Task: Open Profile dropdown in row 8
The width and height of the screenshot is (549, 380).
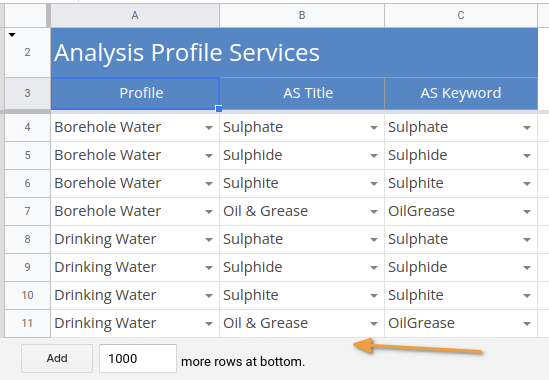Action: [x=209, y=240]
